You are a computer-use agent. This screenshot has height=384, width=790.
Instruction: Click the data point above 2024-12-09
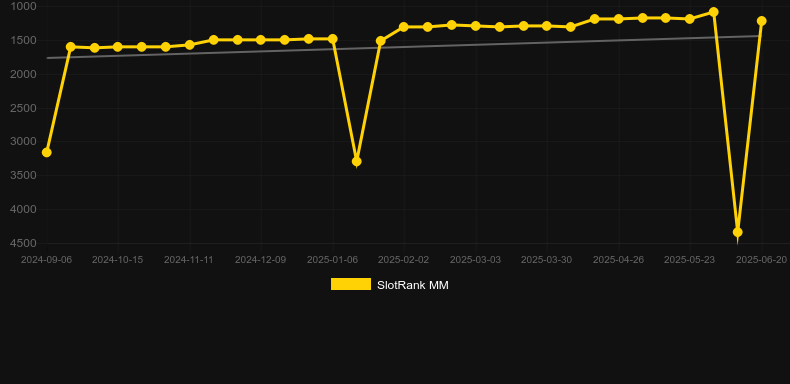tap(260, 40)
